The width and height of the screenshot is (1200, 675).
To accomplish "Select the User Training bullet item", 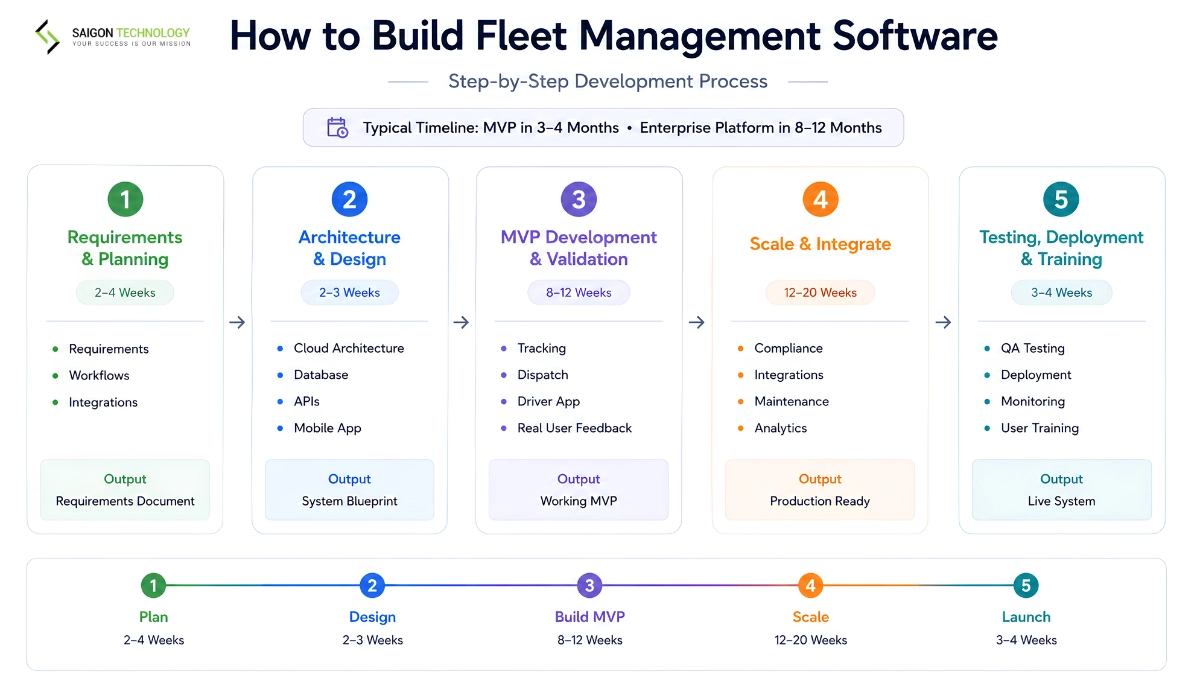I will (1031, 428).
